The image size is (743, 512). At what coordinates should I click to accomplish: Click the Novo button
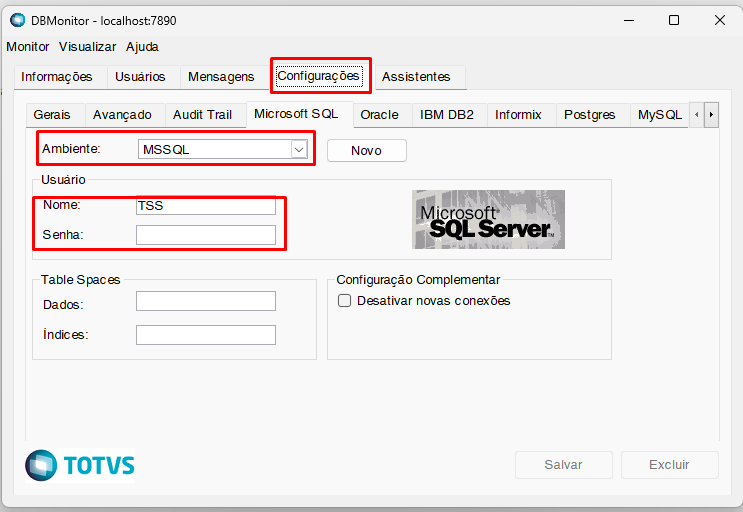(x=366, y=151)
